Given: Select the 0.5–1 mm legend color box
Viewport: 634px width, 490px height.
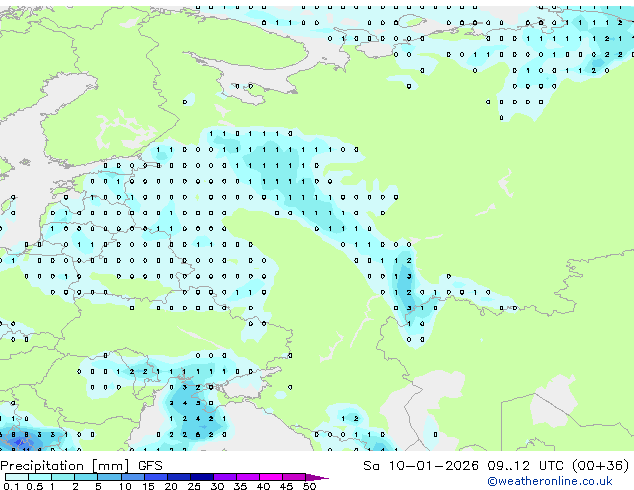Looking at the screenshot, I should tap(40, 477).
